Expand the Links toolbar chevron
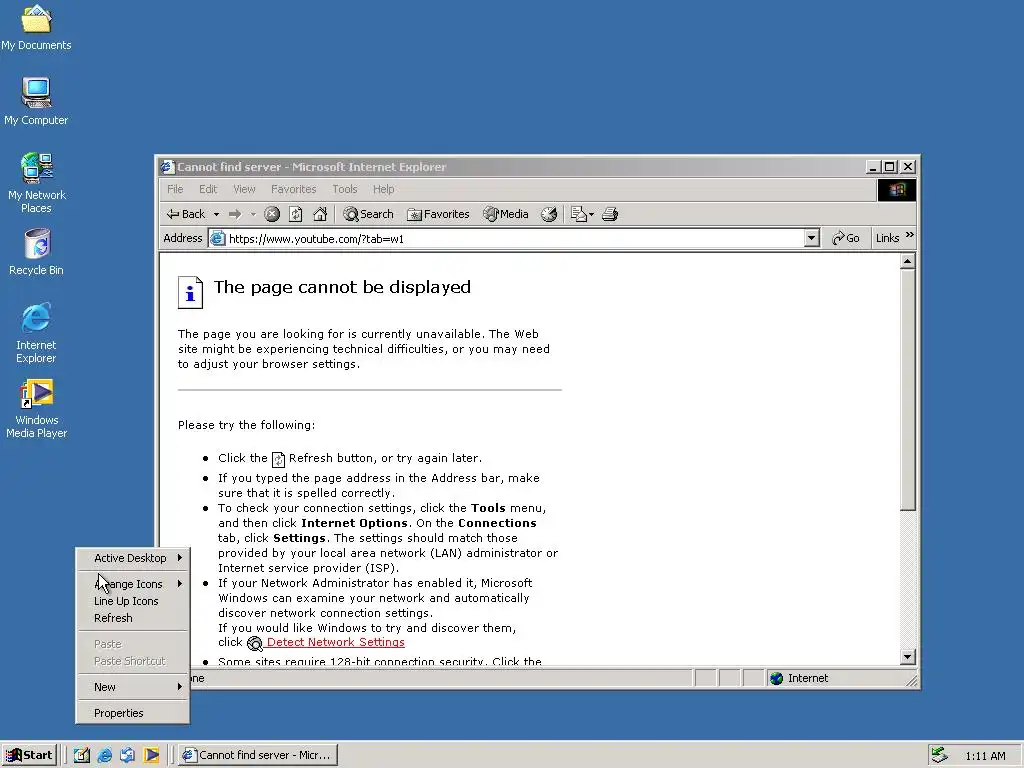The image size is (1024, 768). click(x=910, y=235)
